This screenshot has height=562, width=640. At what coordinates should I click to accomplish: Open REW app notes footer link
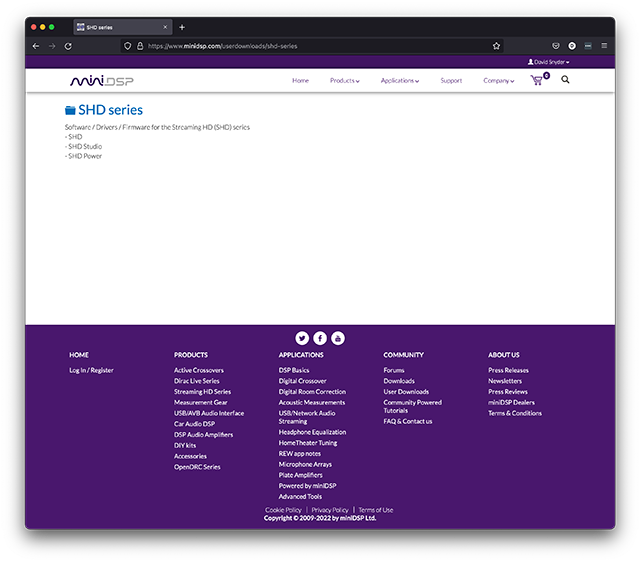coord(300,454)
